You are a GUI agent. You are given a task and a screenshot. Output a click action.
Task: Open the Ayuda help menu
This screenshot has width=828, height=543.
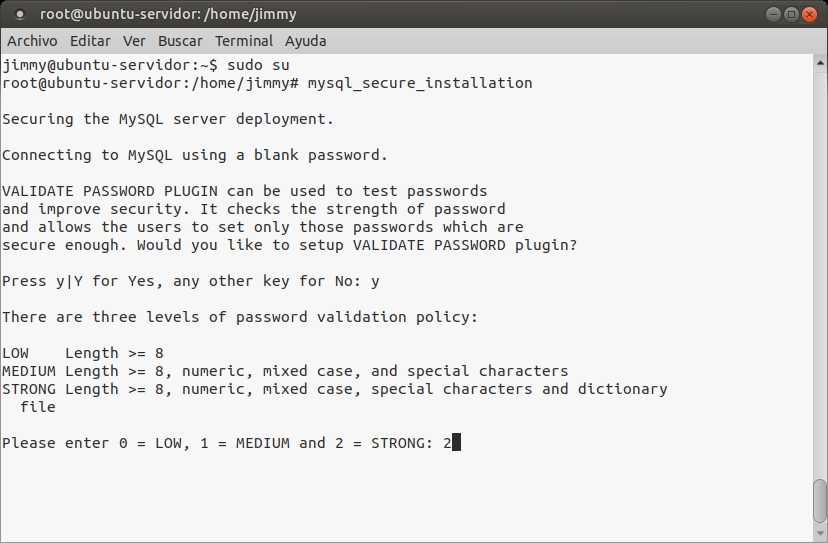306,41
